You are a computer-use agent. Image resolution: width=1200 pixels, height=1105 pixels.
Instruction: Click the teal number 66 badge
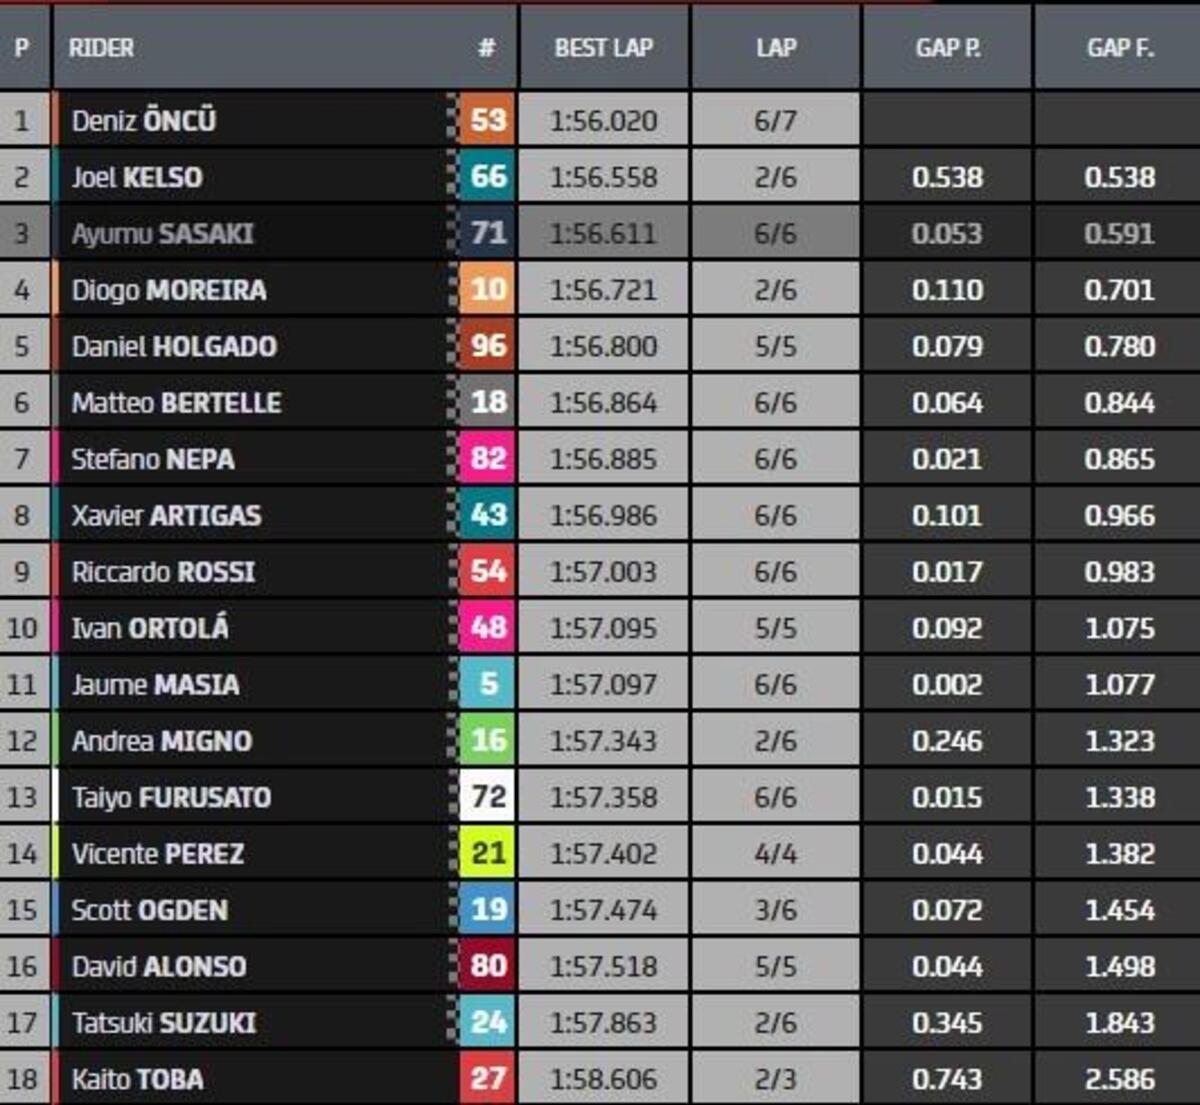pos(487,177)
